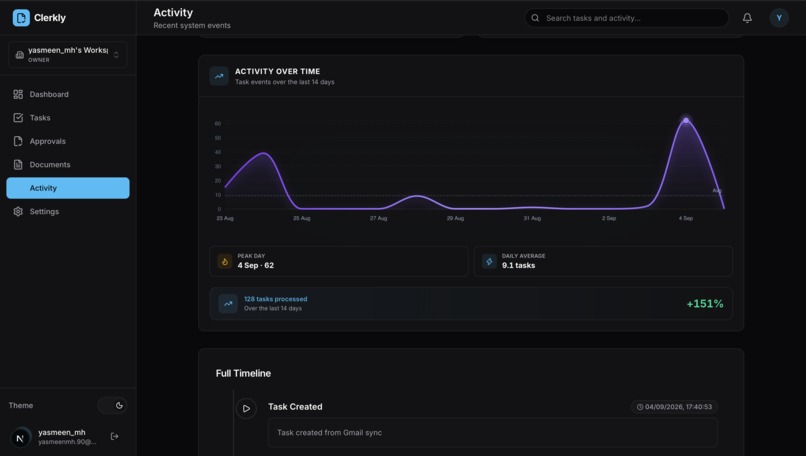Click the 4 Sep peak point on chart

click(x=686, y=120)
